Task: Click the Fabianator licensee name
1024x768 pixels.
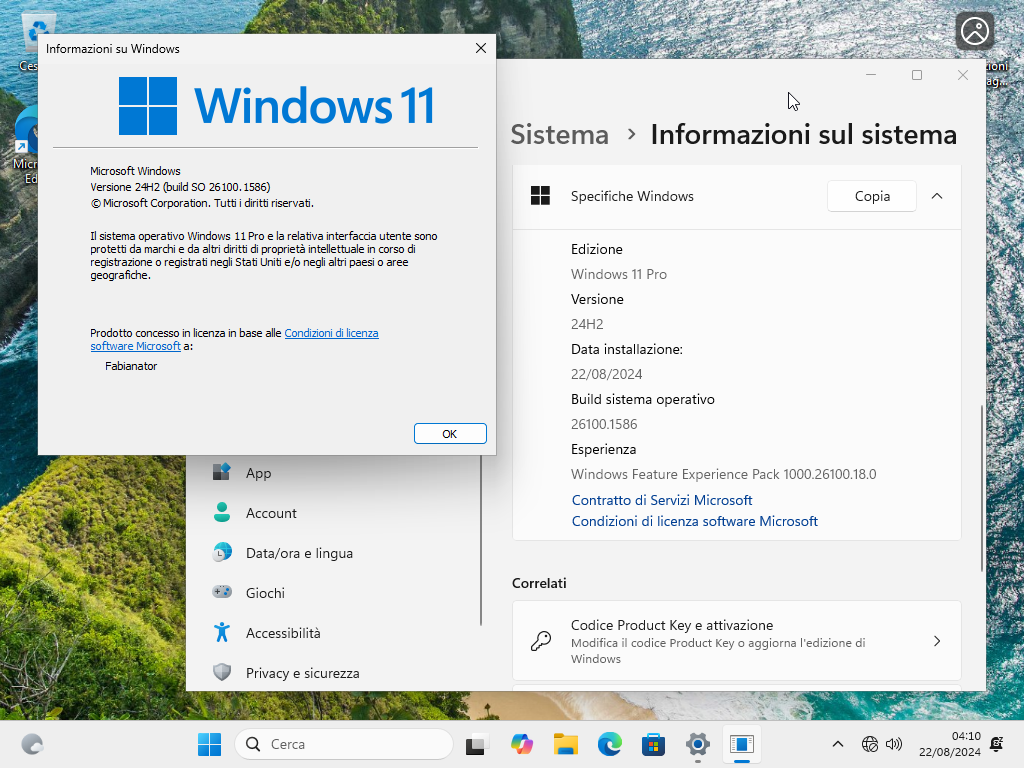Action: click(131, 366)
